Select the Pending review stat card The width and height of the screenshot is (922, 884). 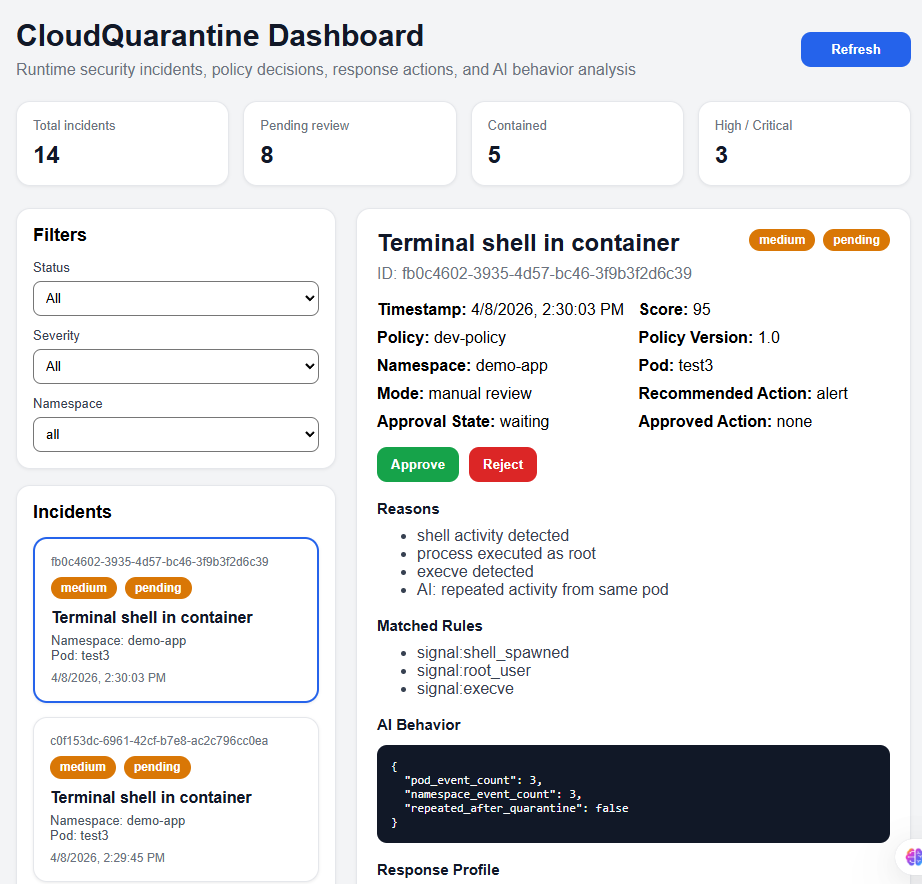pyautogui.click(x=349, y=143)
